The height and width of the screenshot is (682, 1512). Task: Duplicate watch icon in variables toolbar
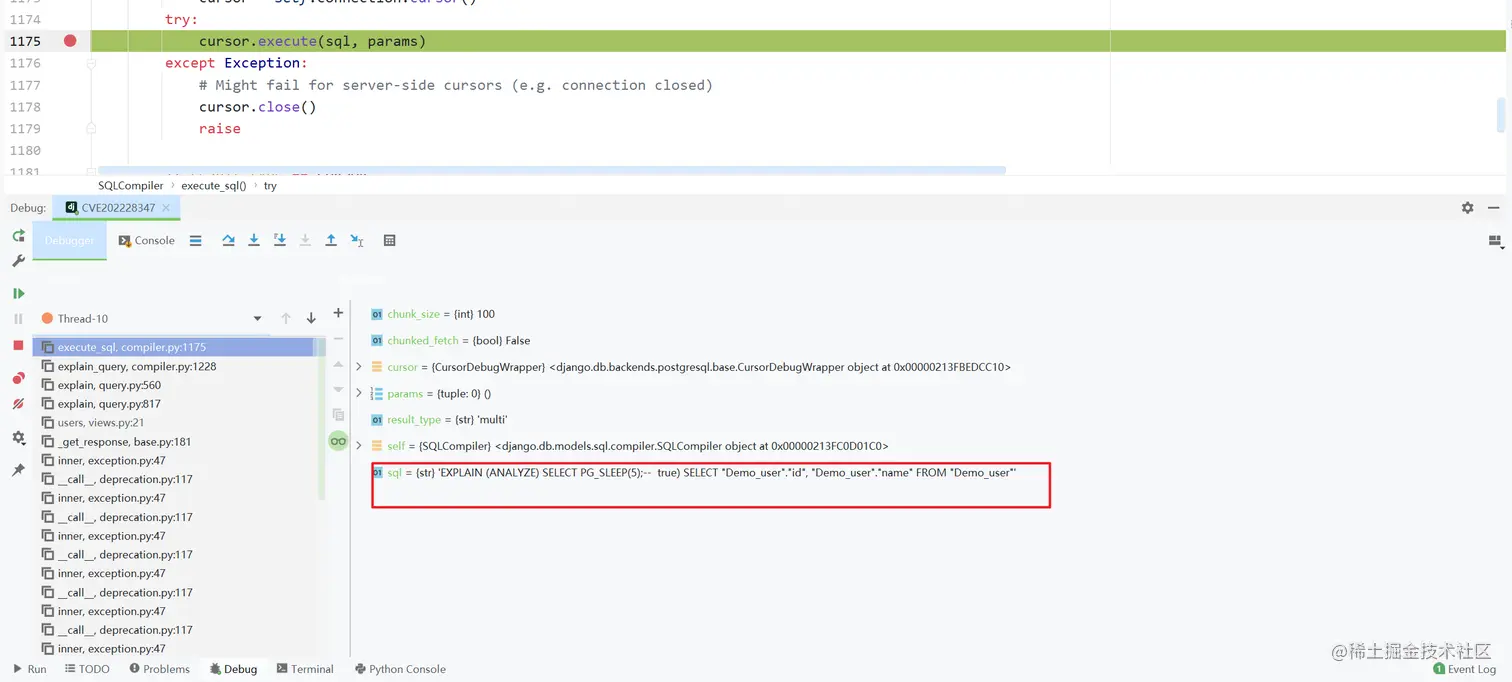pos(338,415)
